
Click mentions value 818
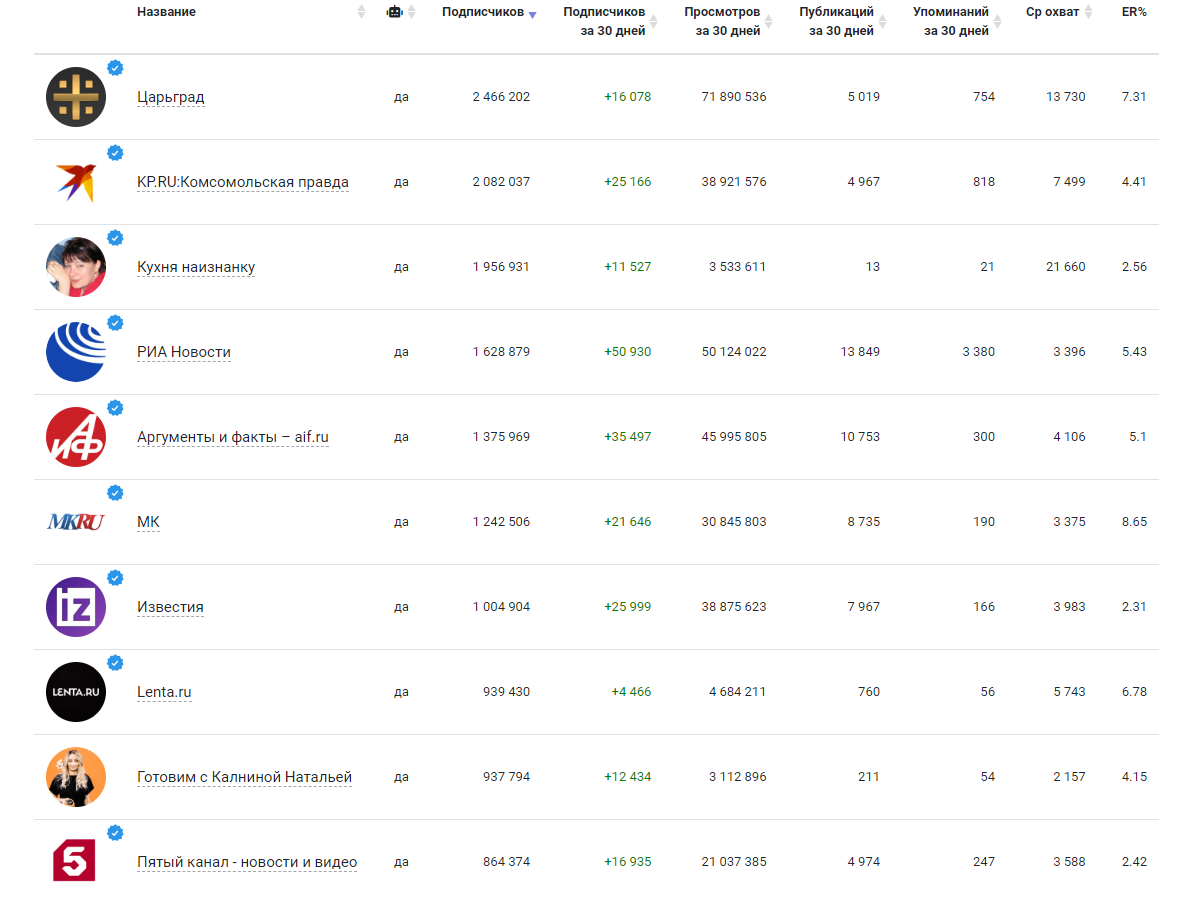pos(984,182)
